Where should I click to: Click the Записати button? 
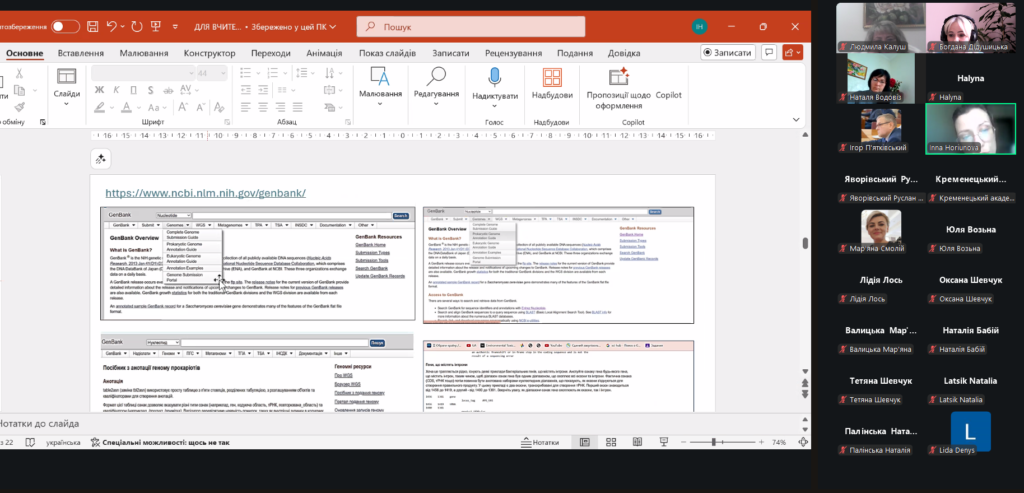click(727, 53)
